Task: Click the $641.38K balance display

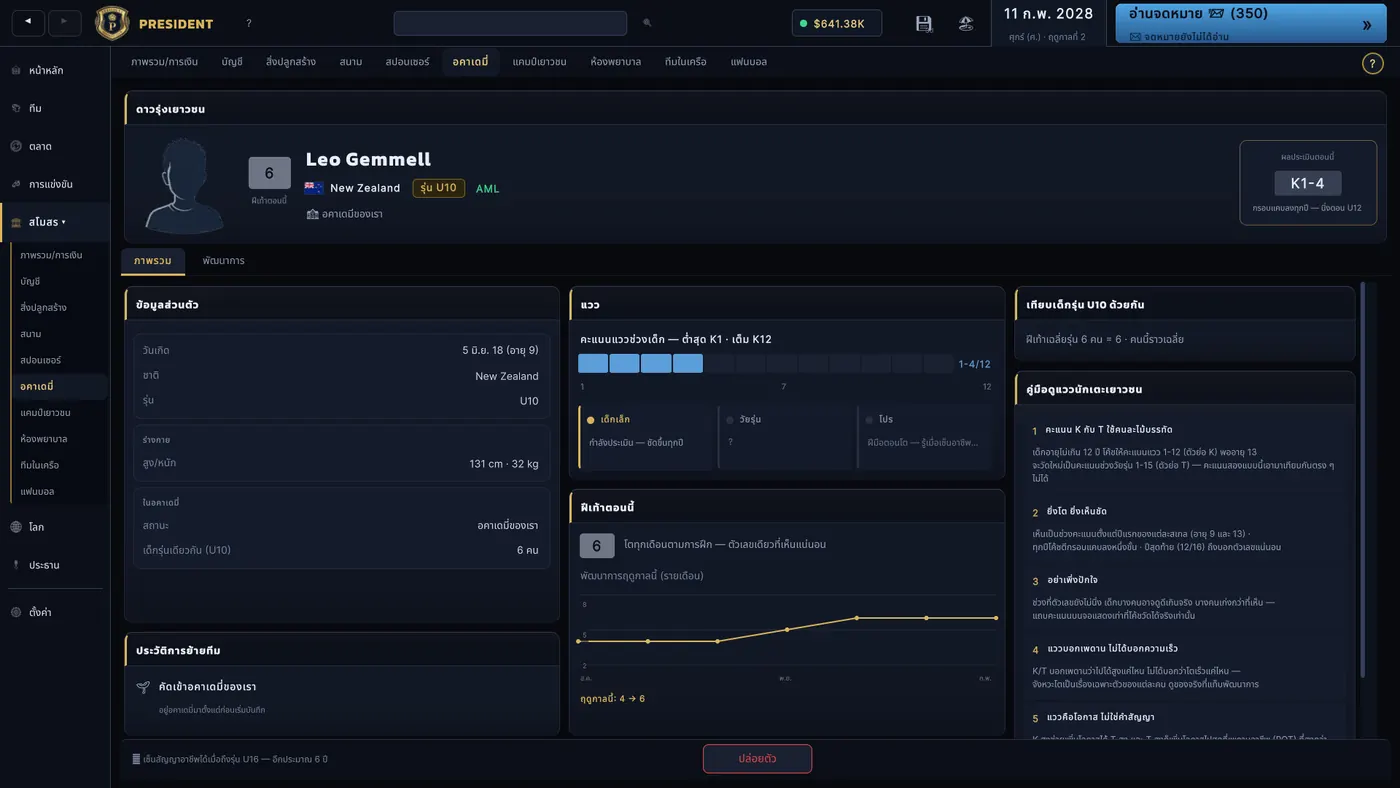Action: (836, 23)
